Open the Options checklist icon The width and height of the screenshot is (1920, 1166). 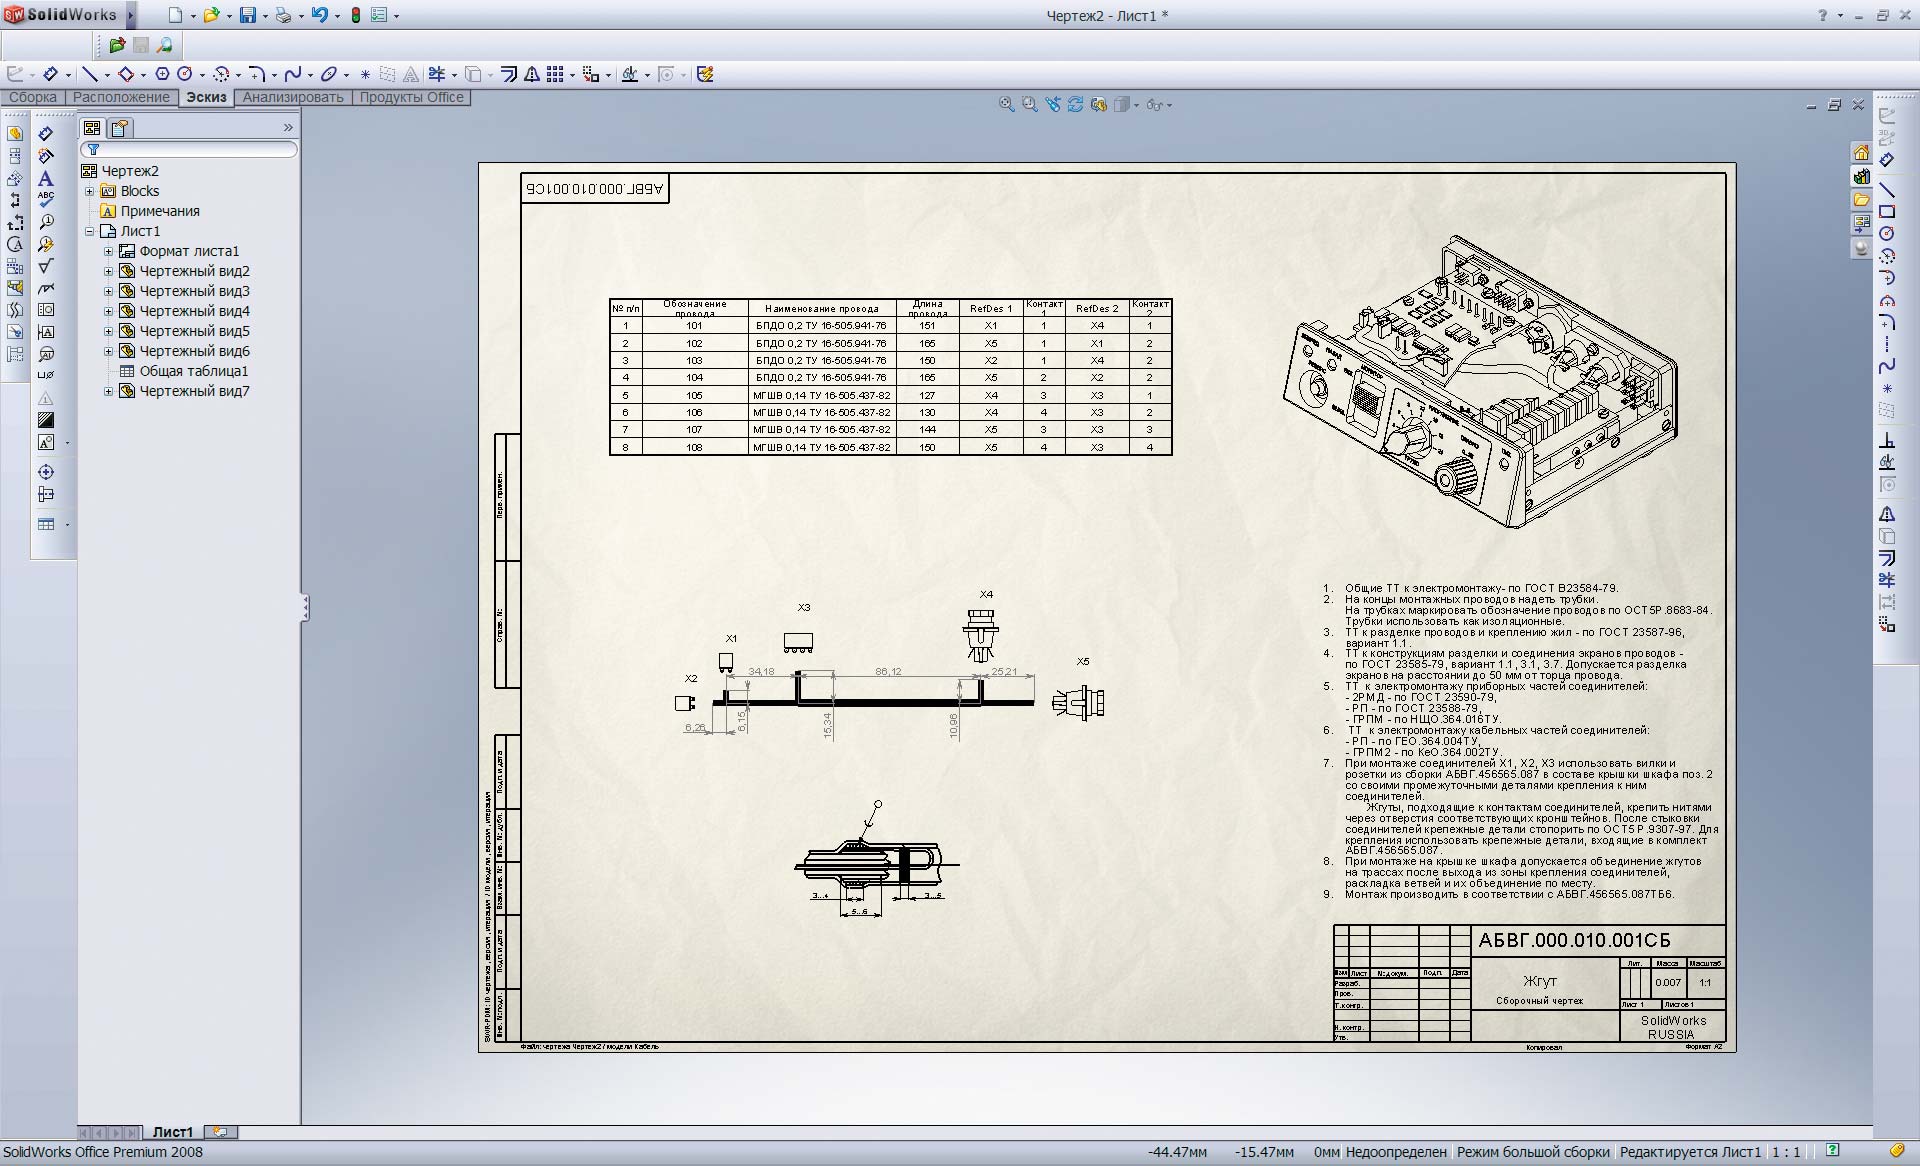(x=379, y=15)
